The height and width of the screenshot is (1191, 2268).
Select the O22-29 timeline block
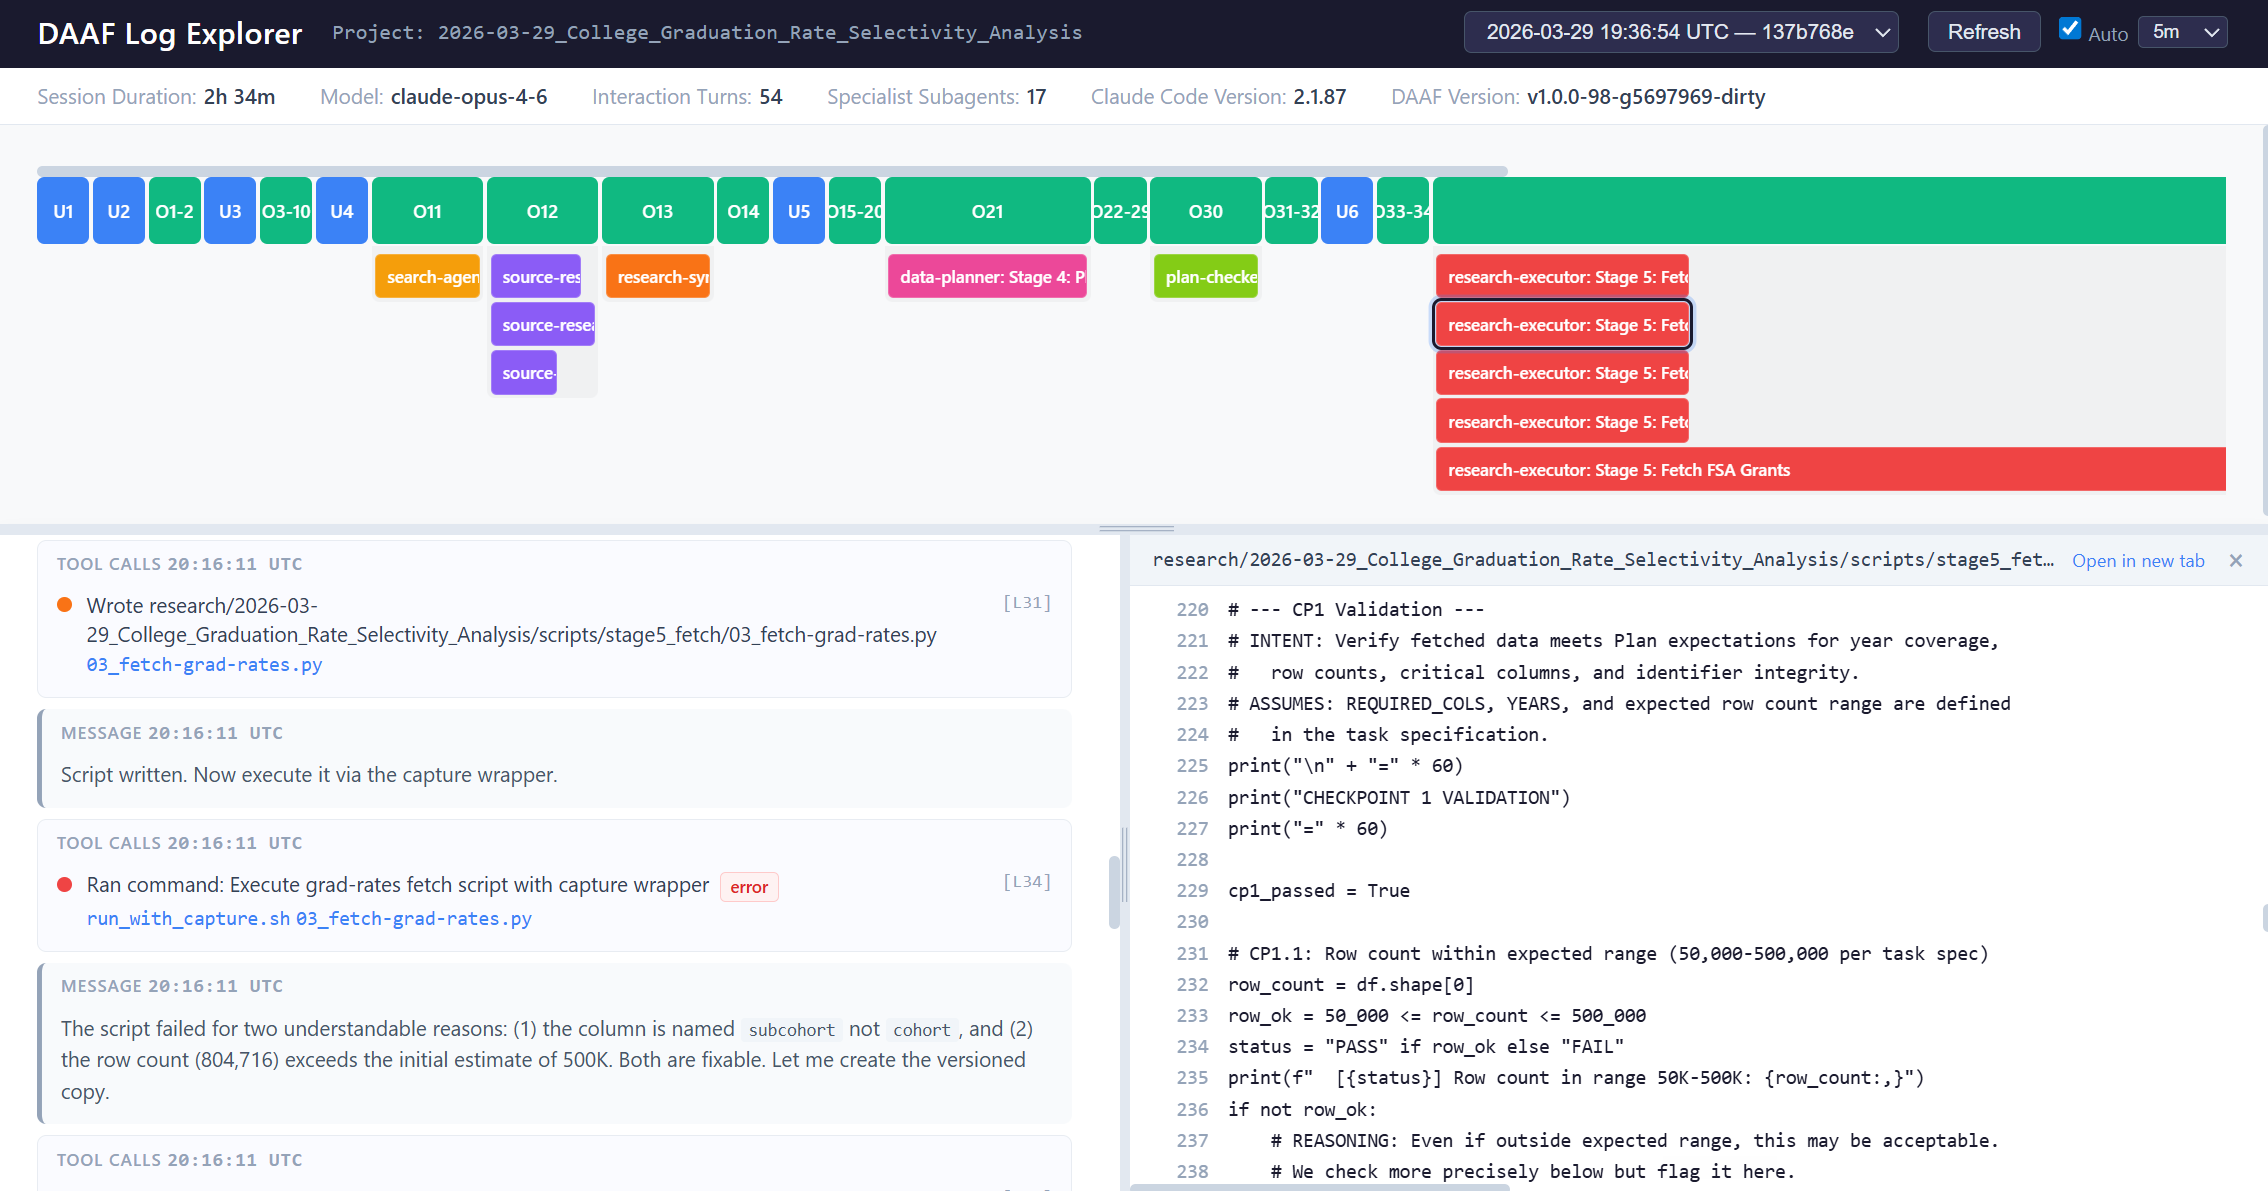click(1120, 211)
